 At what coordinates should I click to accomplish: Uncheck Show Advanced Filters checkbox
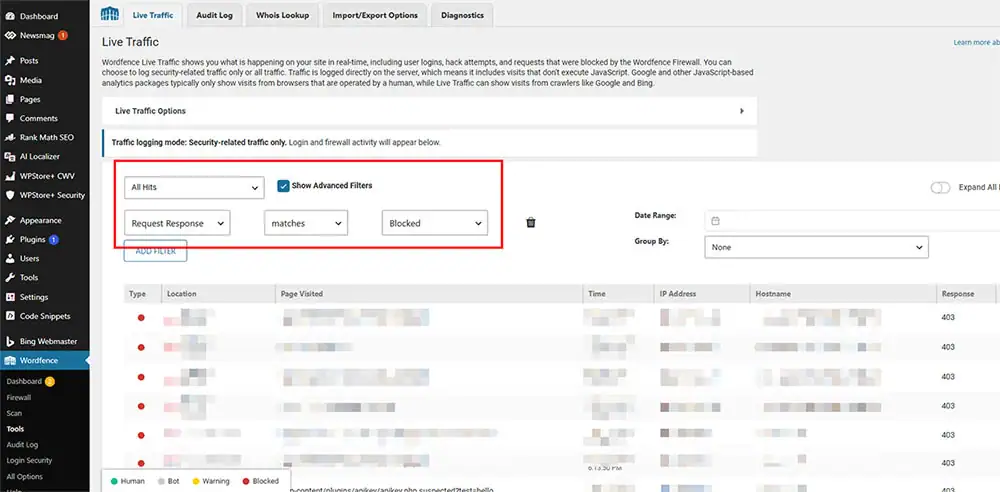pos(283,186)
